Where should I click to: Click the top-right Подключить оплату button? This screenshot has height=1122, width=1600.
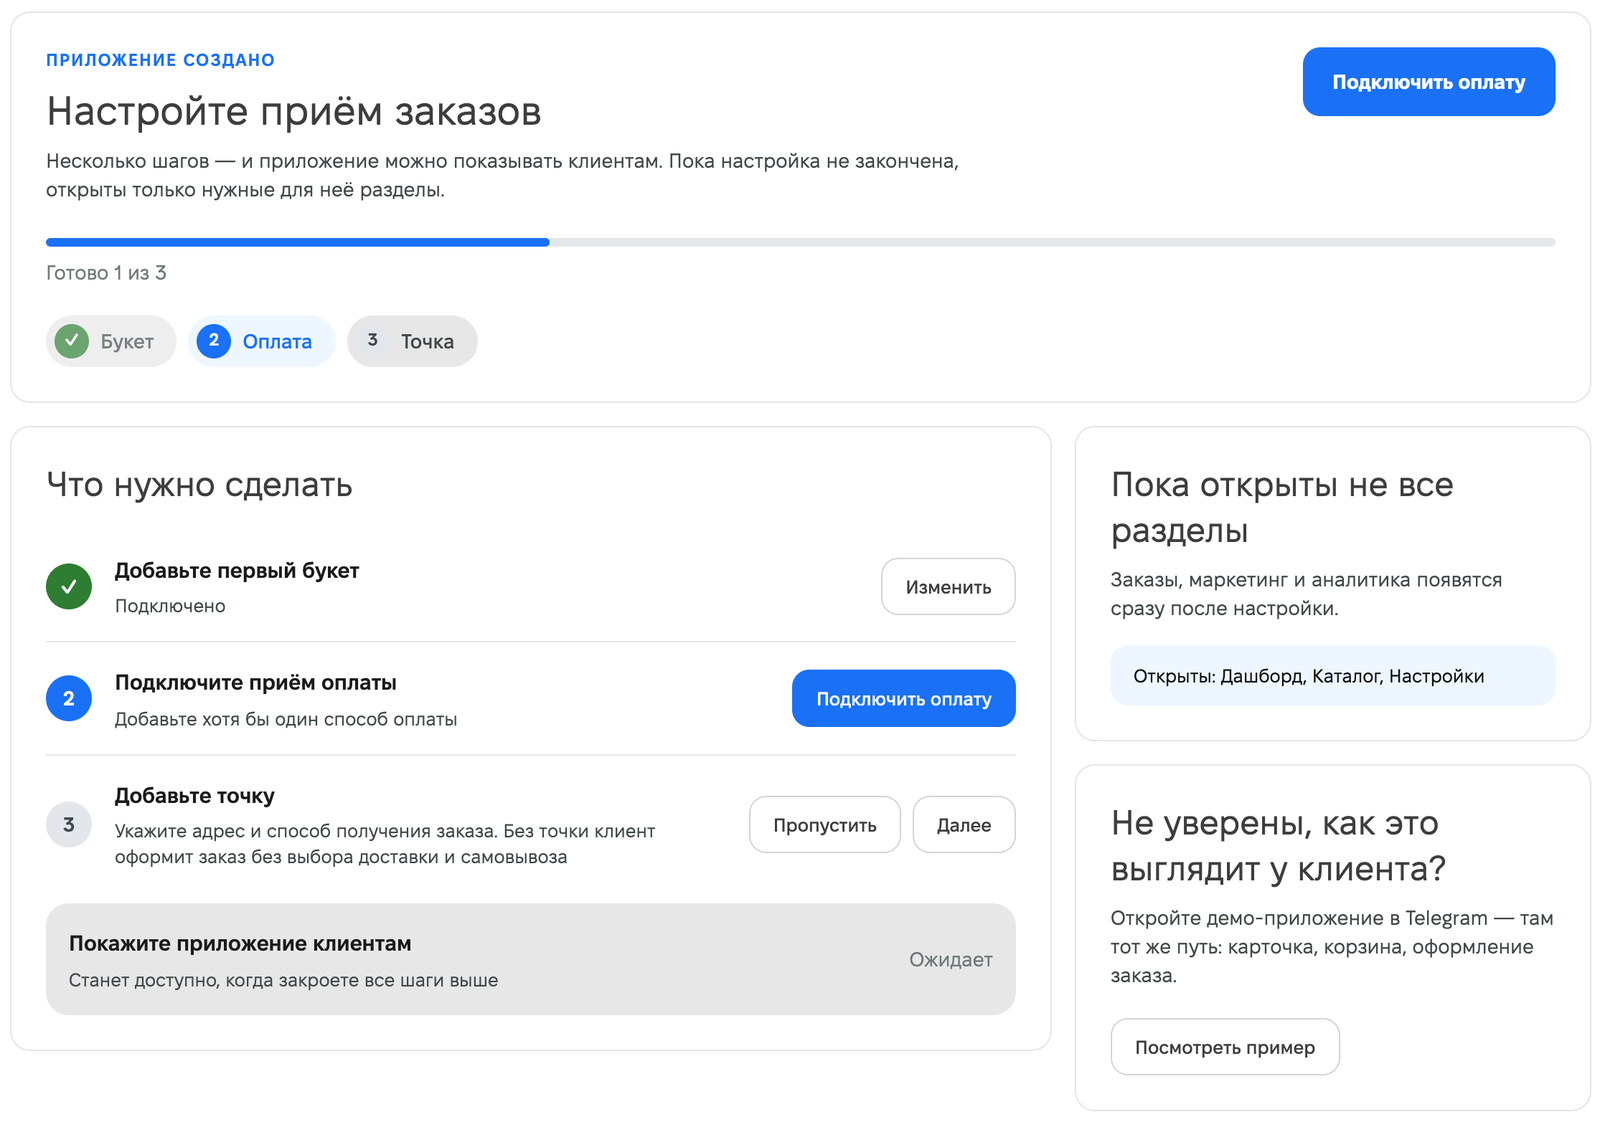(x=1428, y=82)
